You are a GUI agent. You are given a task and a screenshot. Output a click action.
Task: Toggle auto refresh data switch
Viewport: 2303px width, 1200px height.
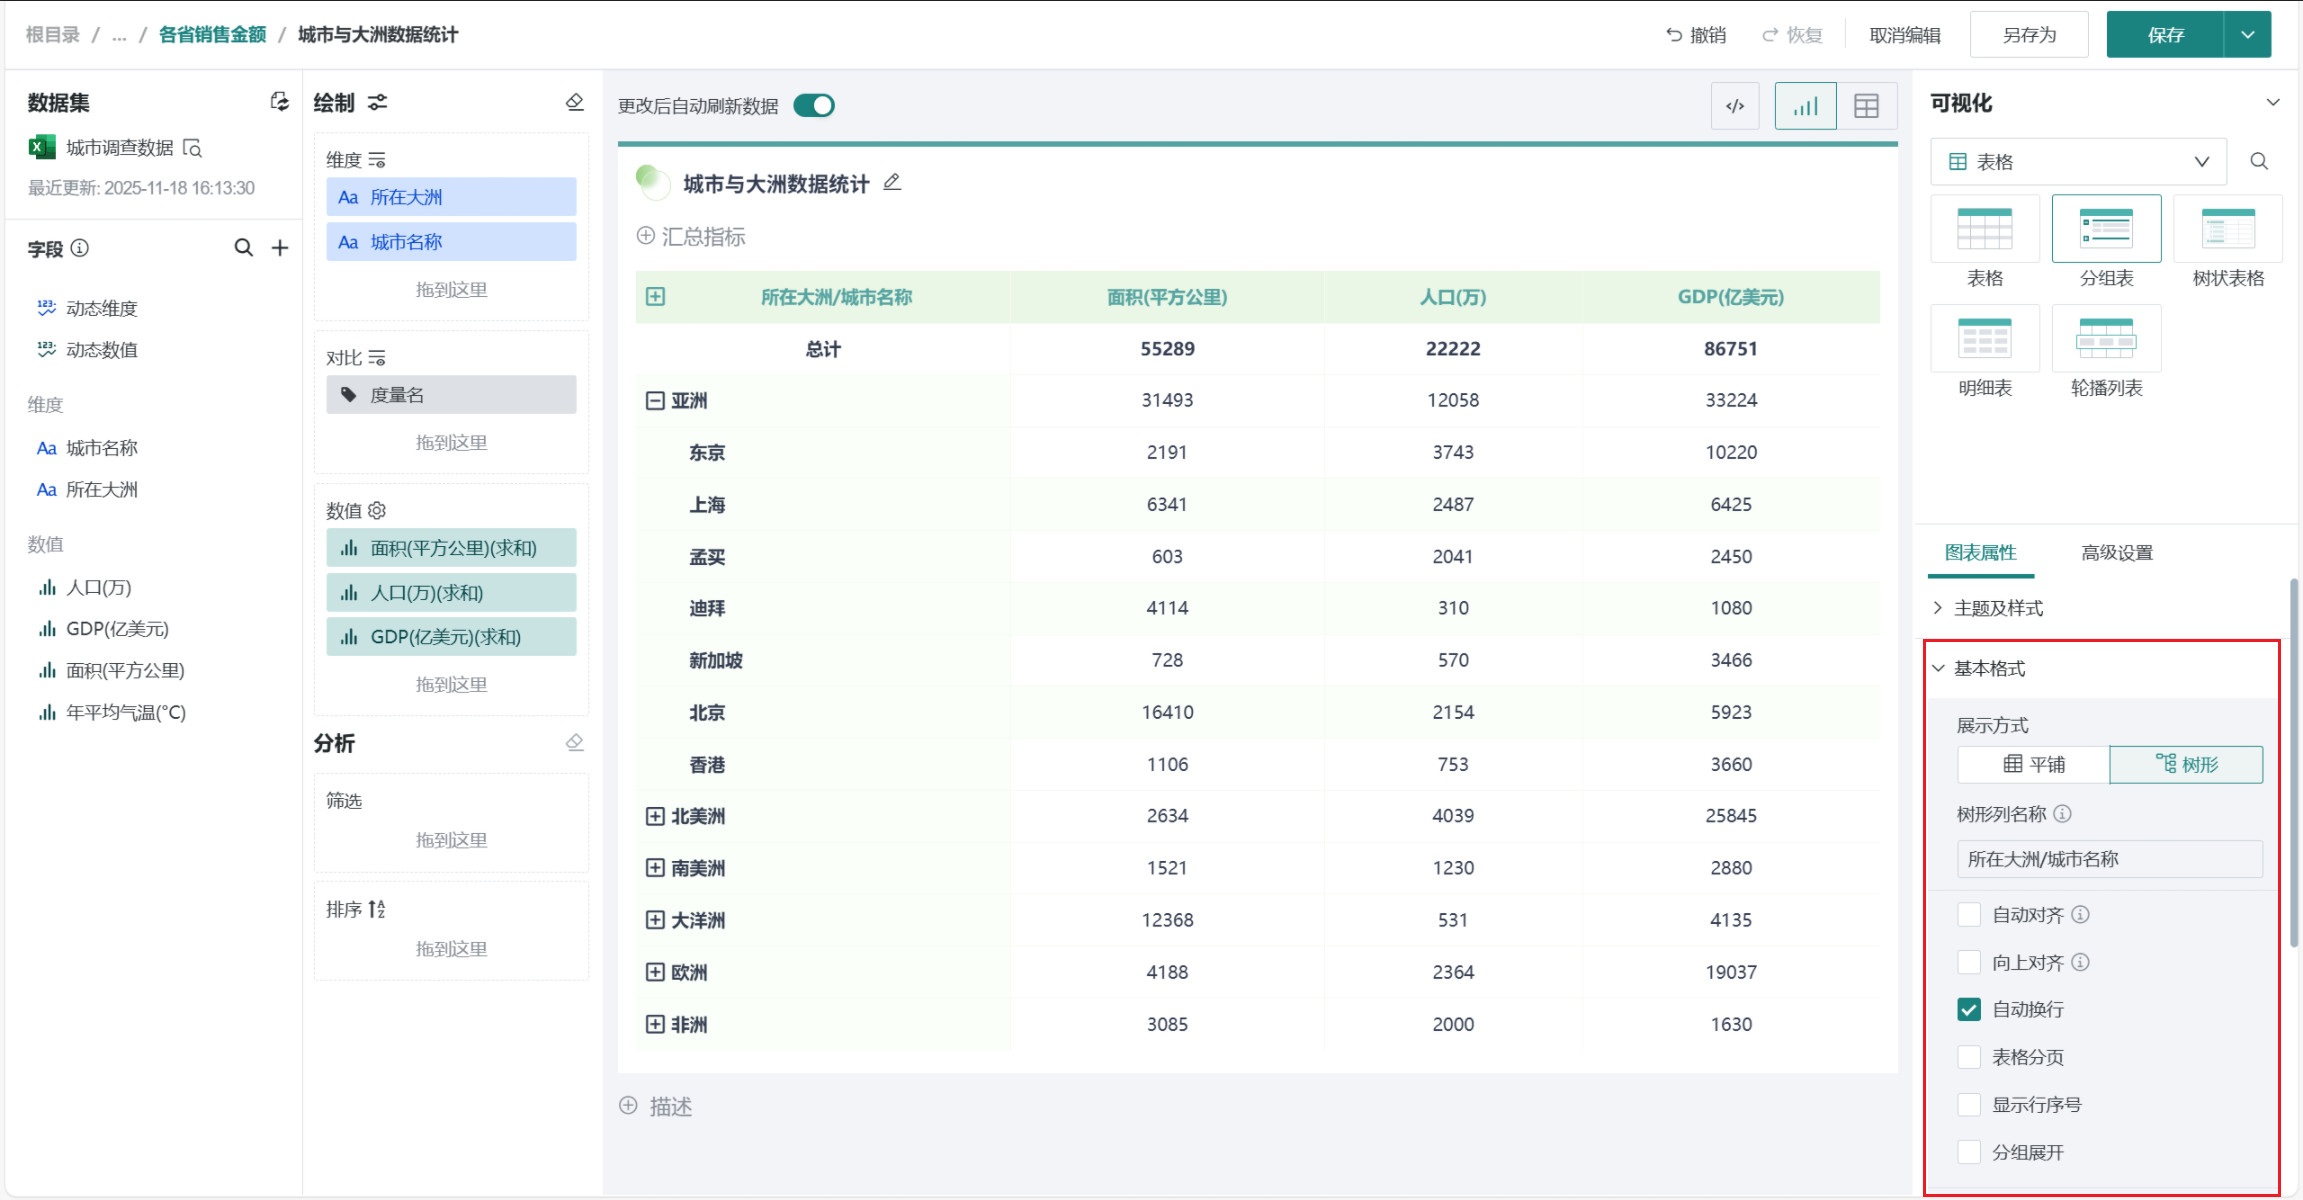[x=814, y=106]
